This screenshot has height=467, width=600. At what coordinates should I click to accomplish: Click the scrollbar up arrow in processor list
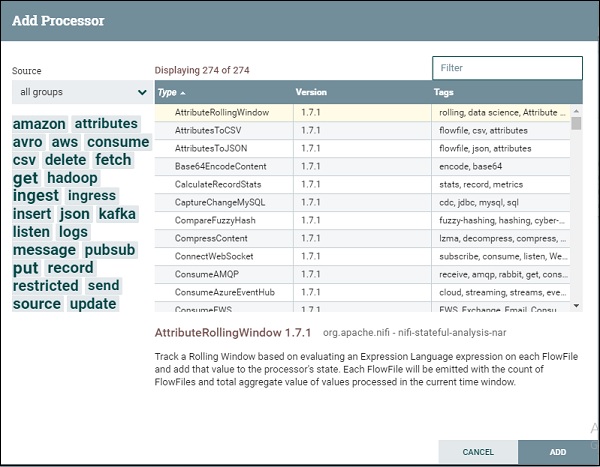click(576, 109)
